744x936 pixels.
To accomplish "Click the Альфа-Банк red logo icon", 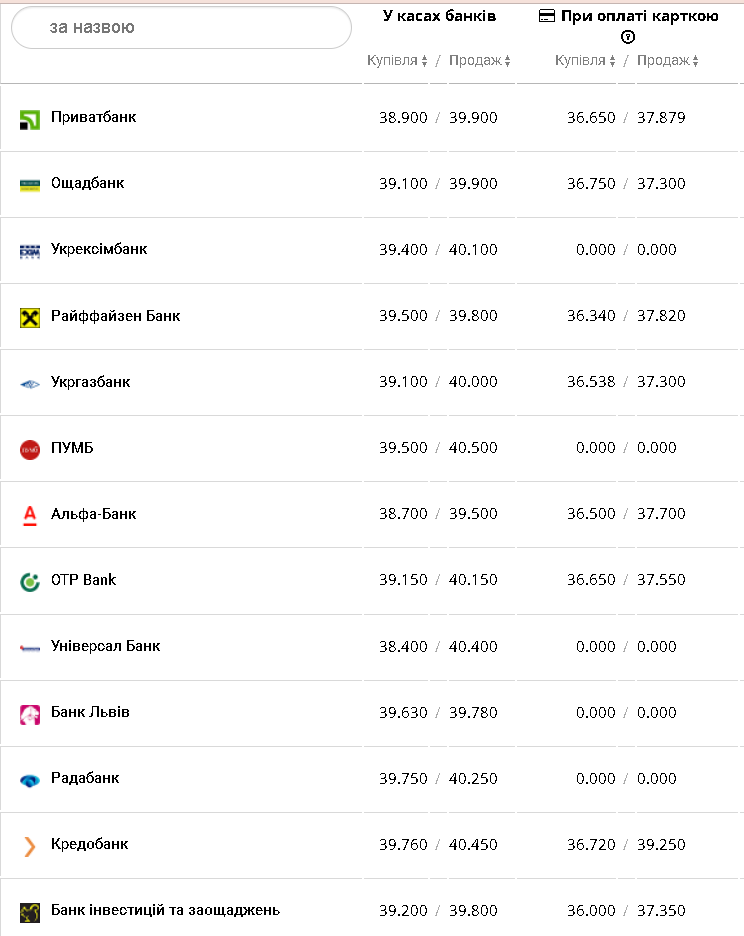I will 30,516.
